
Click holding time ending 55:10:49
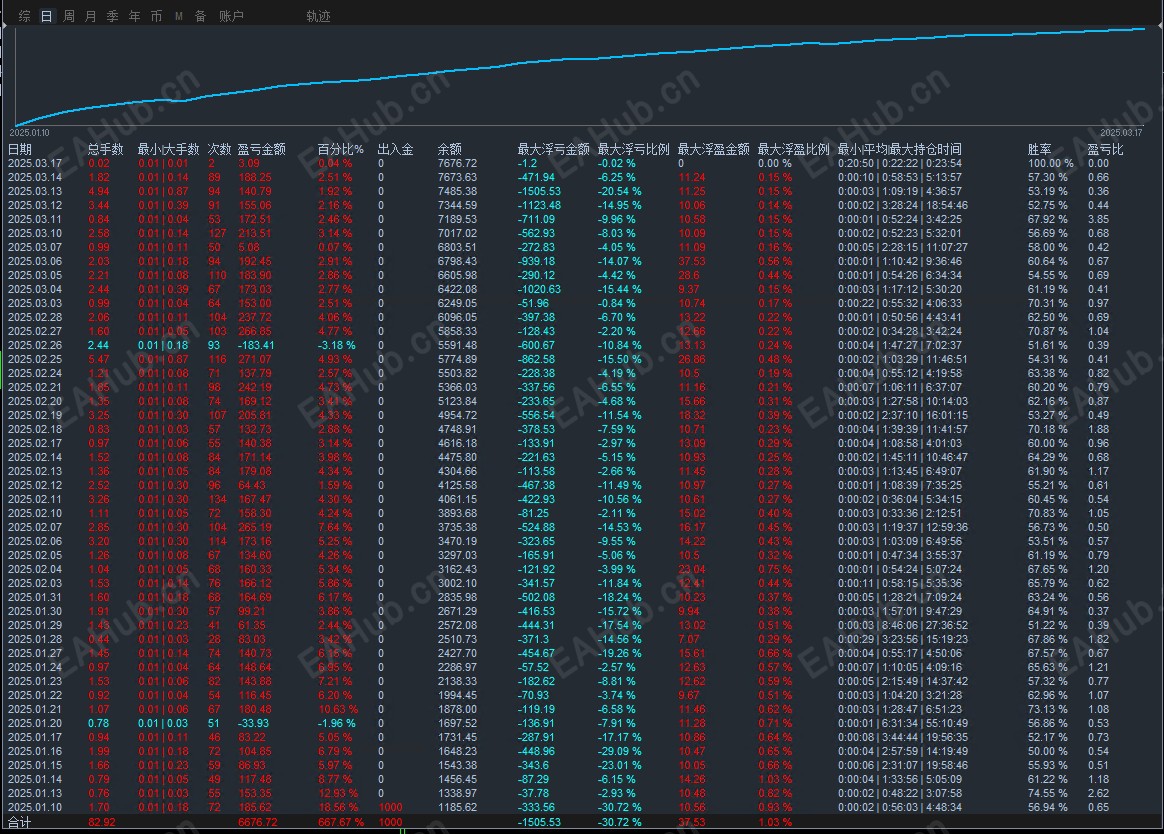(903, 723)
